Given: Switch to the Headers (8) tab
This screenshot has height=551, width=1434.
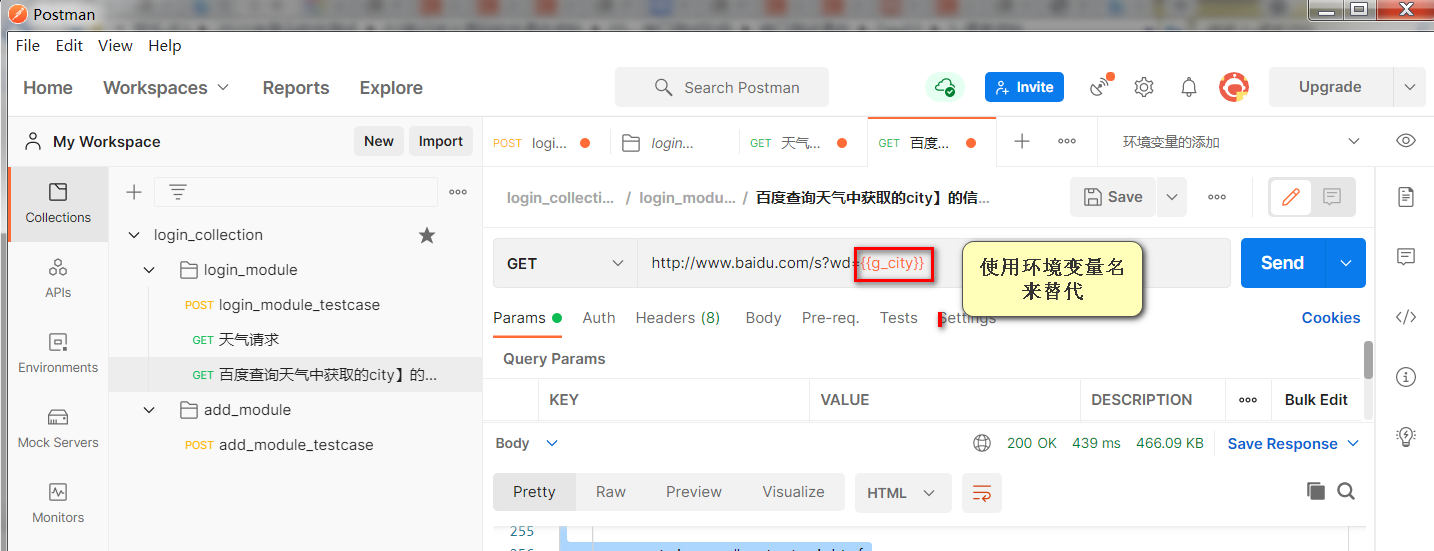Looking at the screenshot, I should 678,318.
